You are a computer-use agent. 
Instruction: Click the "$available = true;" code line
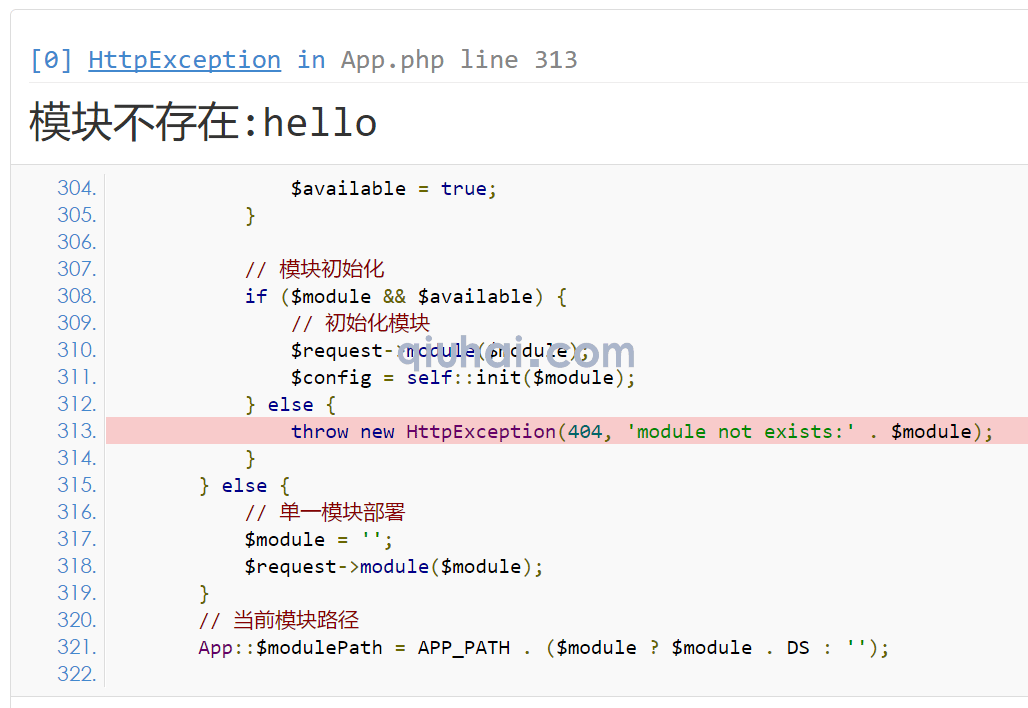click(393, 189)
